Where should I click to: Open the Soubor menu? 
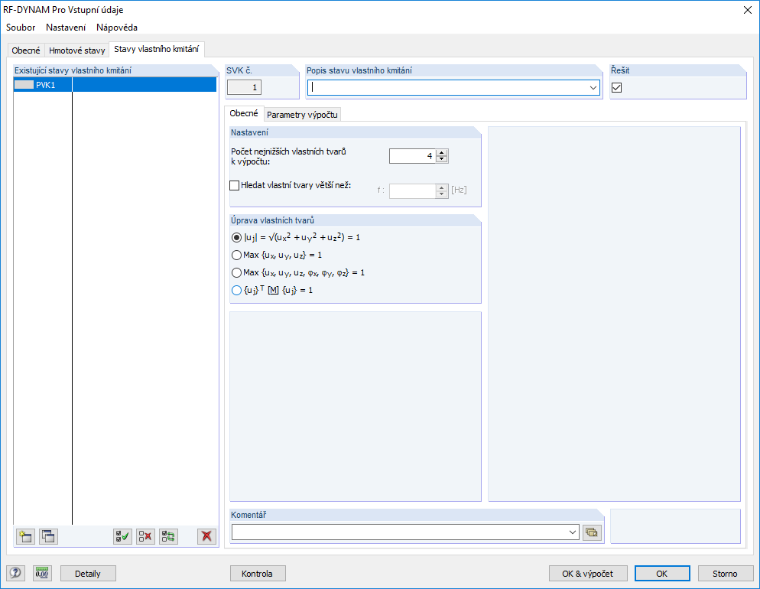(20, 28)
